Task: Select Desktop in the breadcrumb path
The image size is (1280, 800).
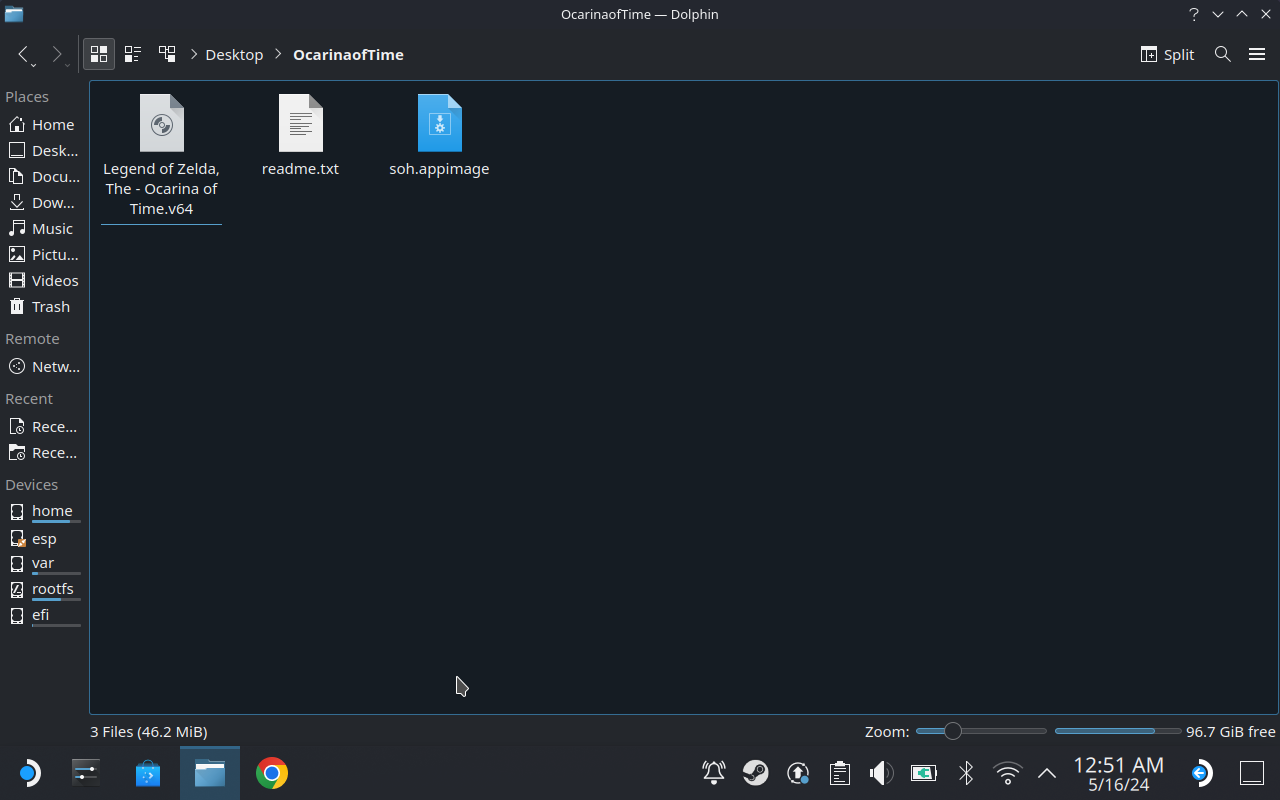Action: (x=234, y=54)
